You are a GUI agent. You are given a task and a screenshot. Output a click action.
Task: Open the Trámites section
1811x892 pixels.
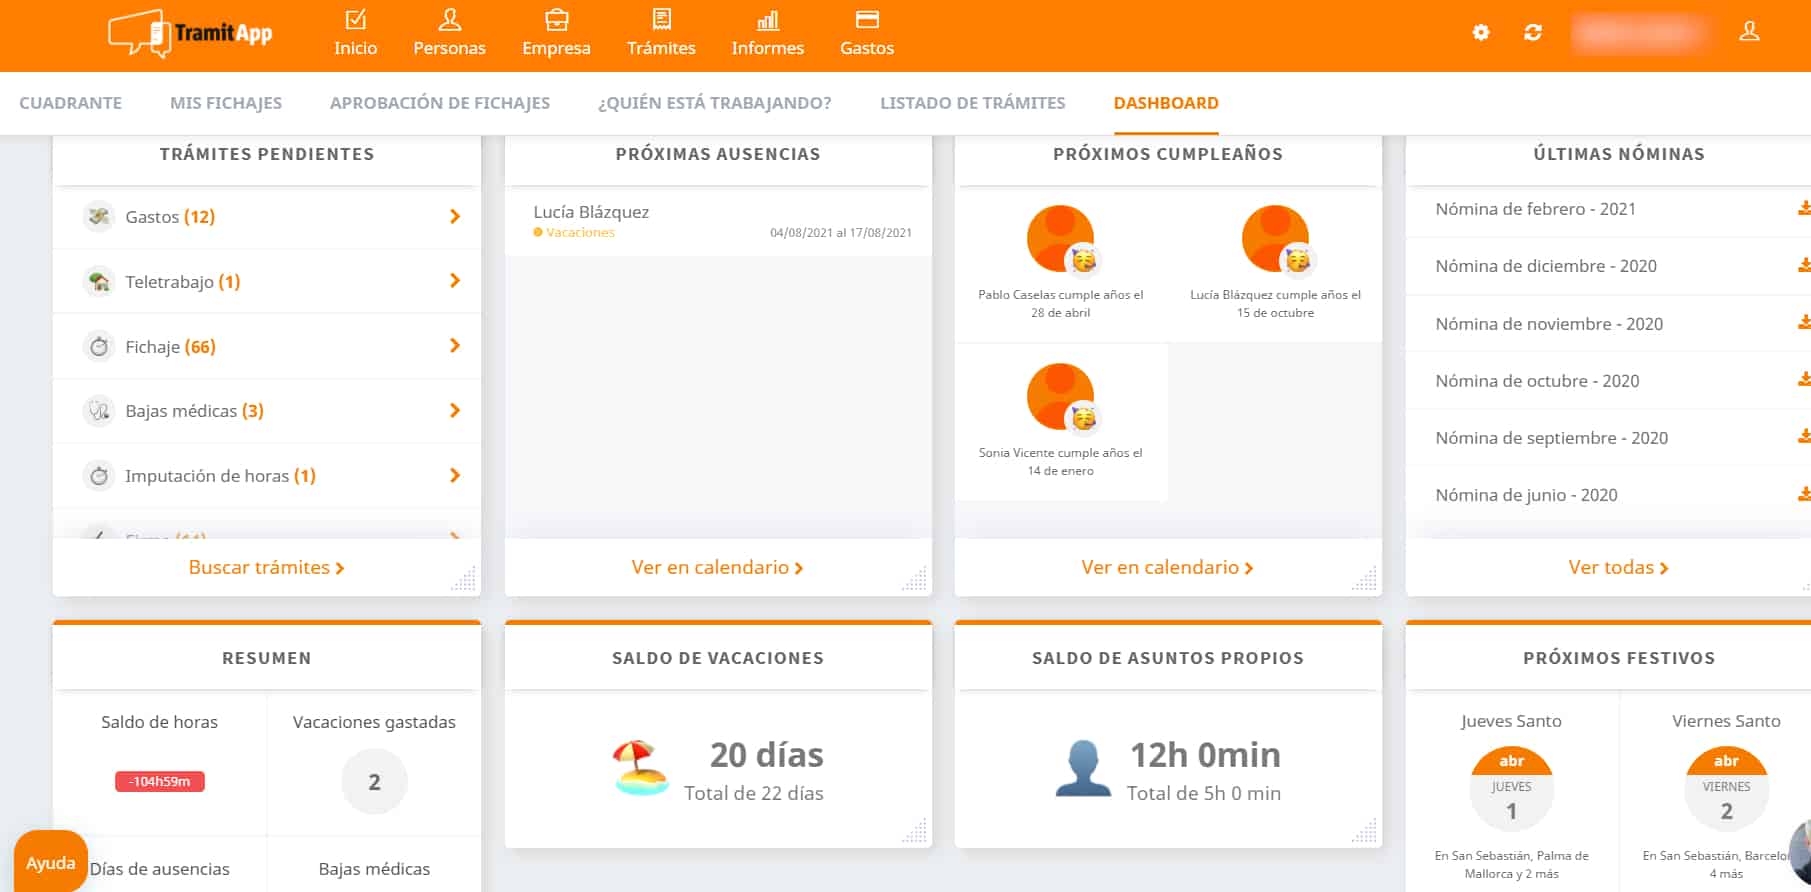tap(661, 34)
